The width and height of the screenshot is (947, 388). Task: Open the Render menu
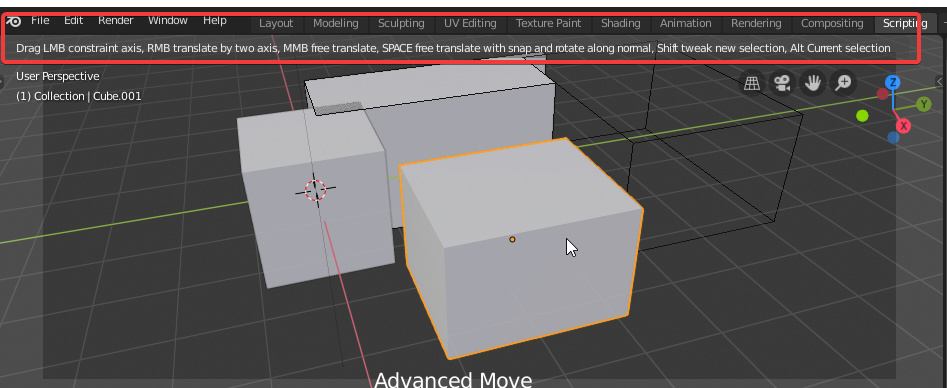[x=116, y=21]
